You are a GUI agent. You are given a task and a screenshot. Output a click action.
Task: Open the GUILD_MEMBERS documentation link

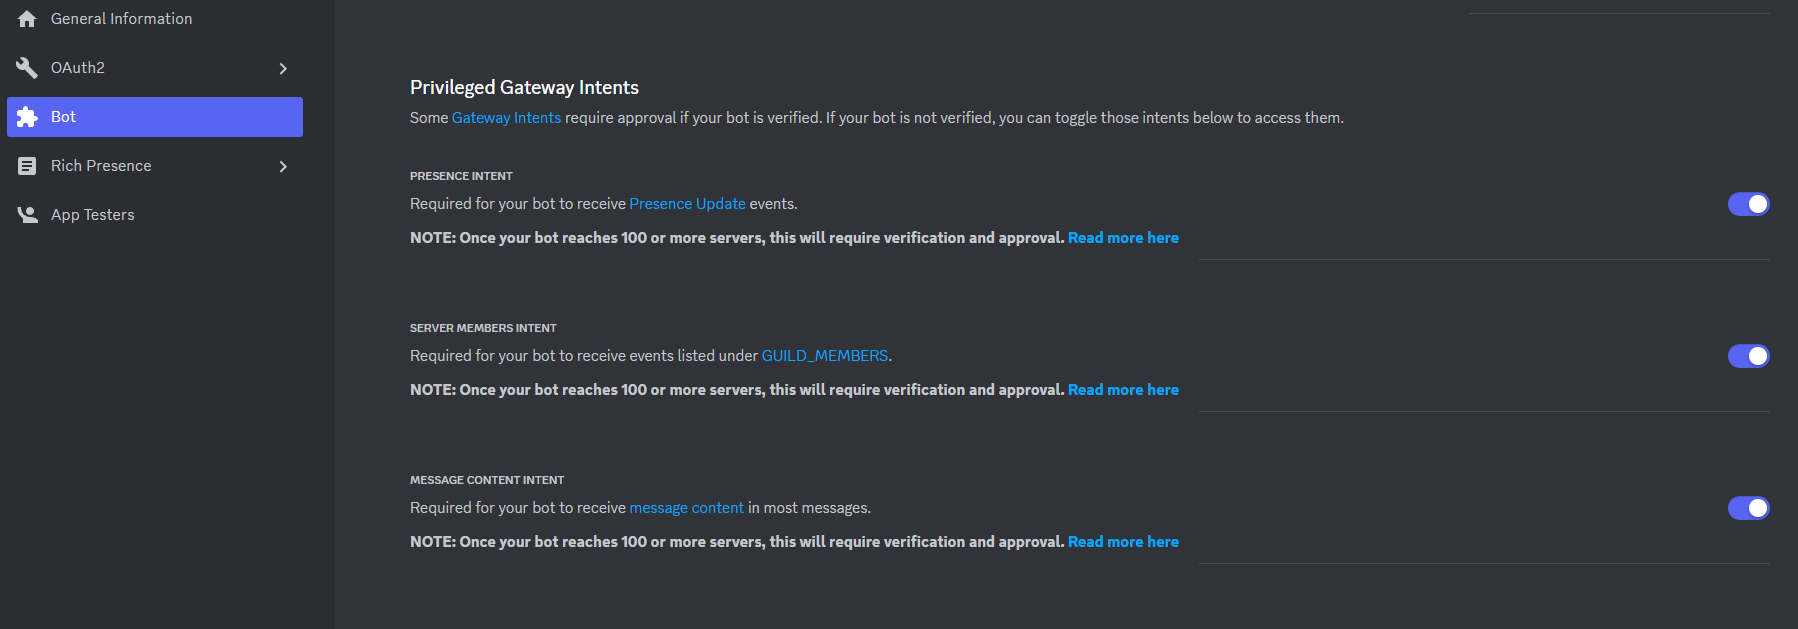[x=824, y=355]
